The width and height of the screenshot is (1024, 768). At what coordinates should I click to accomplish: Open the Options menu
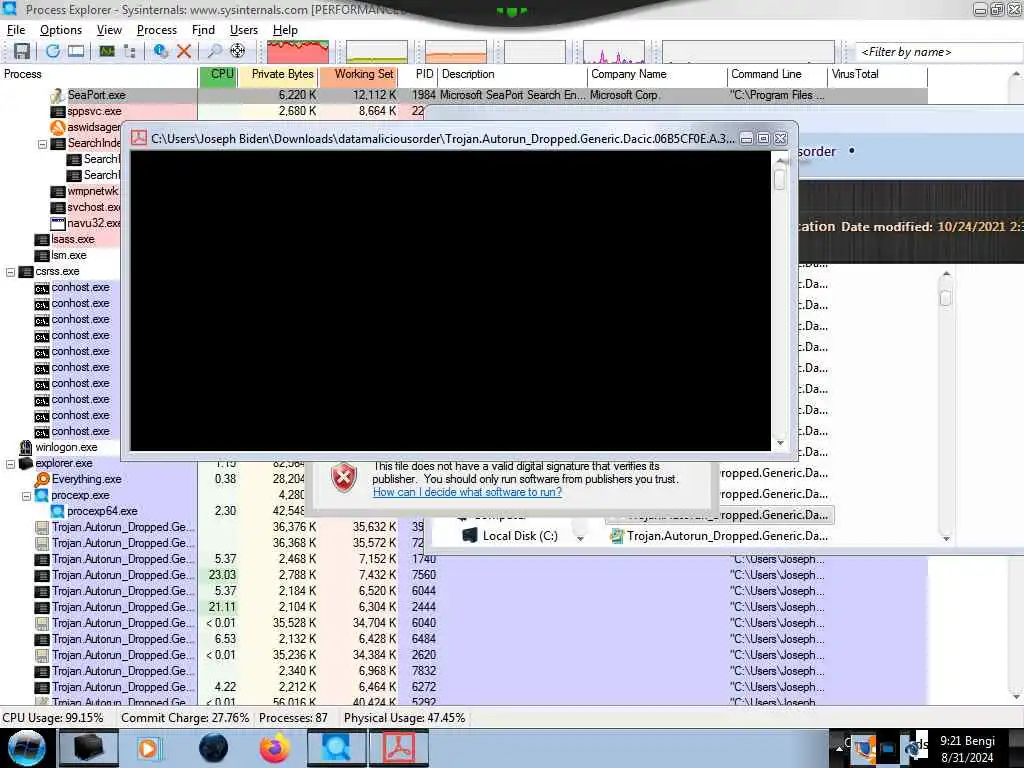(61, 30)
